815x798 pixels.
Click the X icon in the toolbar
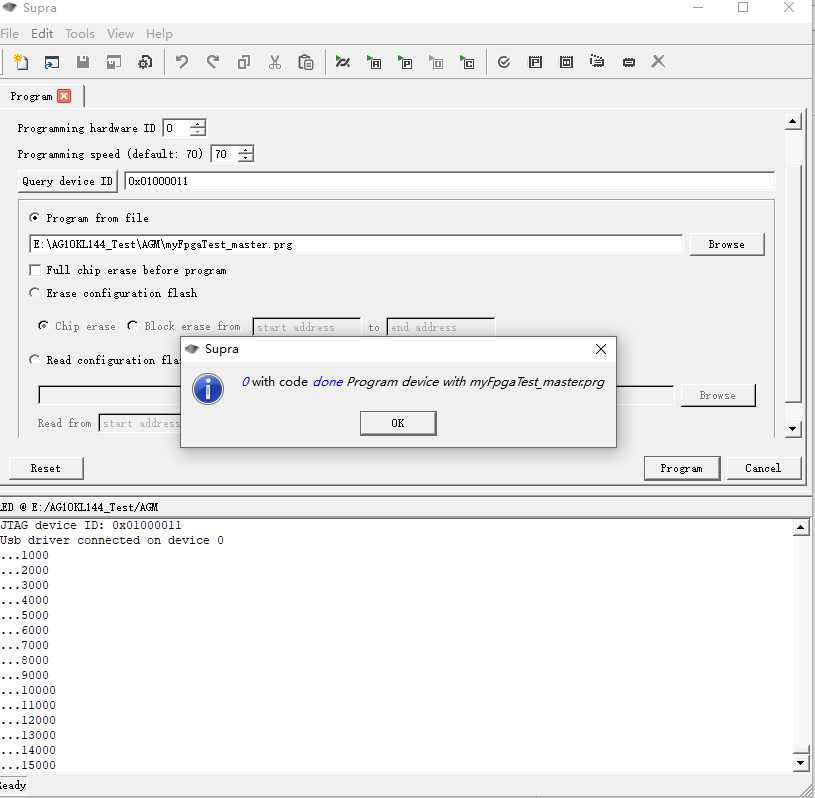(x=658, y=62)
